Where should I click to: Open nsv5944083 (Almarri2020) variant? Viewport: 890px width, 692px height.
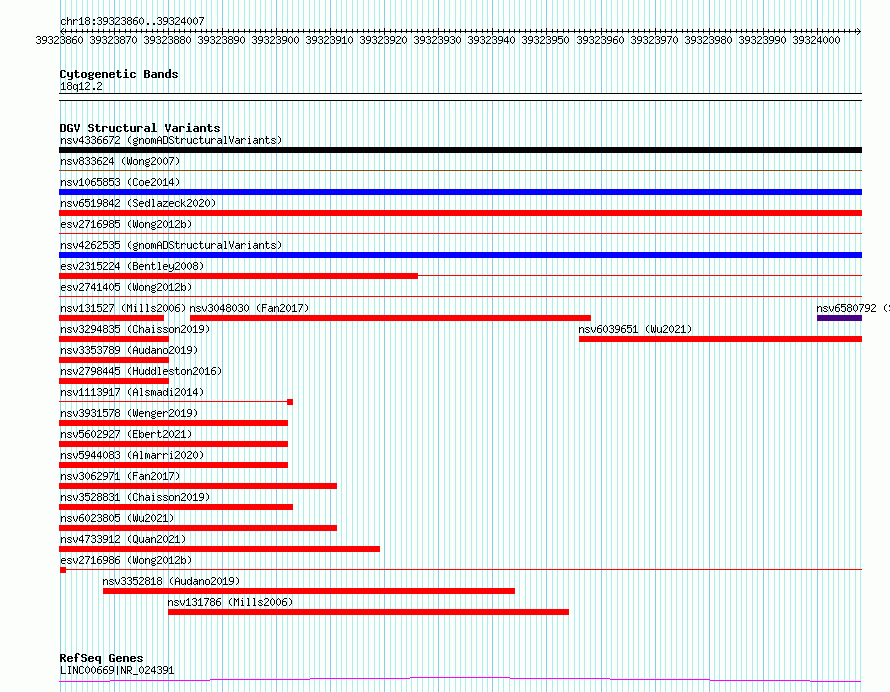132,455
